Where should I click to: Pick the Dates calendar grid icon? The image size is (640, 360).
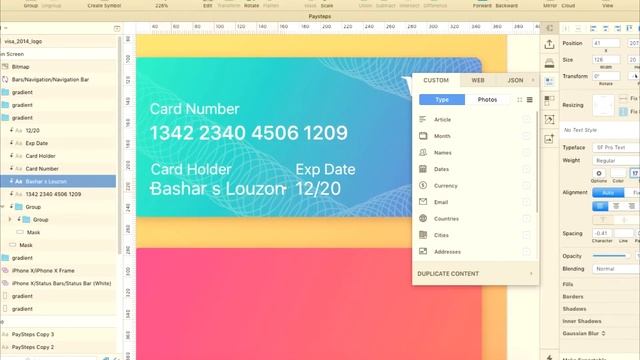coord(423,169)
